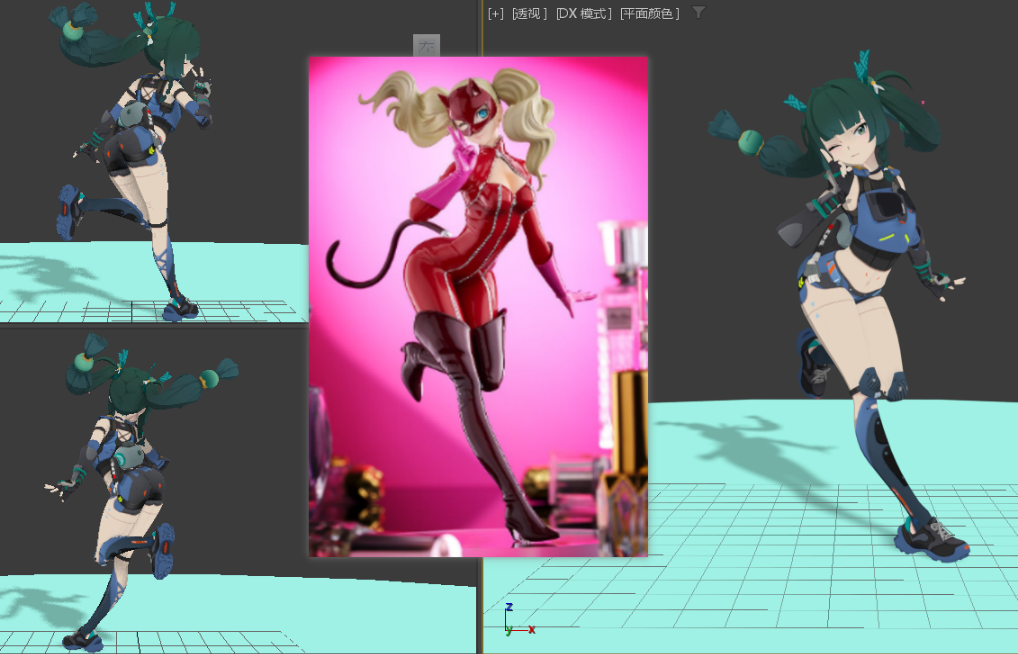Open the [+] viewport general menu

pyautogui.click(x=495, y=14)
